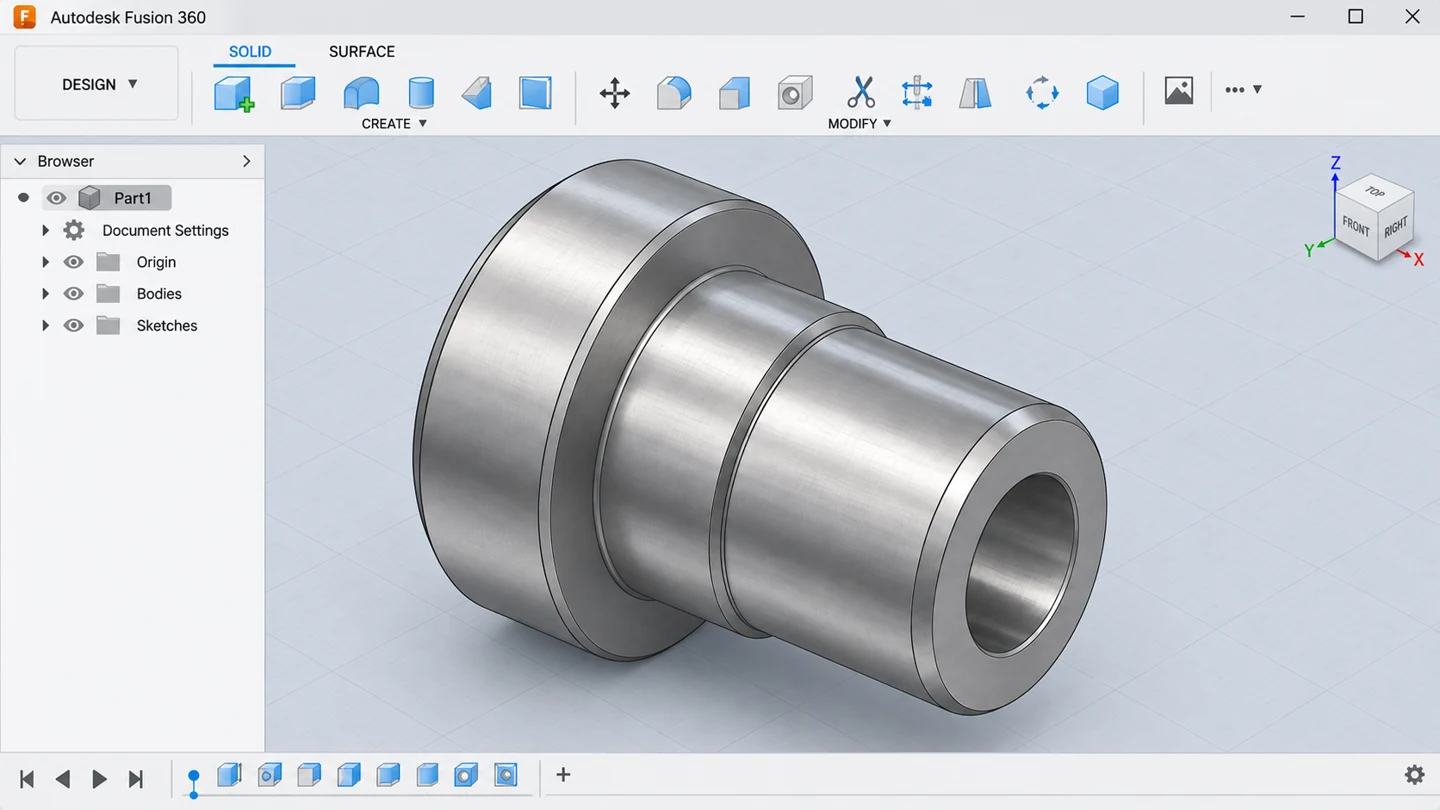The height and width of the screenshot is (810, 1440).
Task: Toggle visibility of the Origin folder
Action: tap(73, 262)
